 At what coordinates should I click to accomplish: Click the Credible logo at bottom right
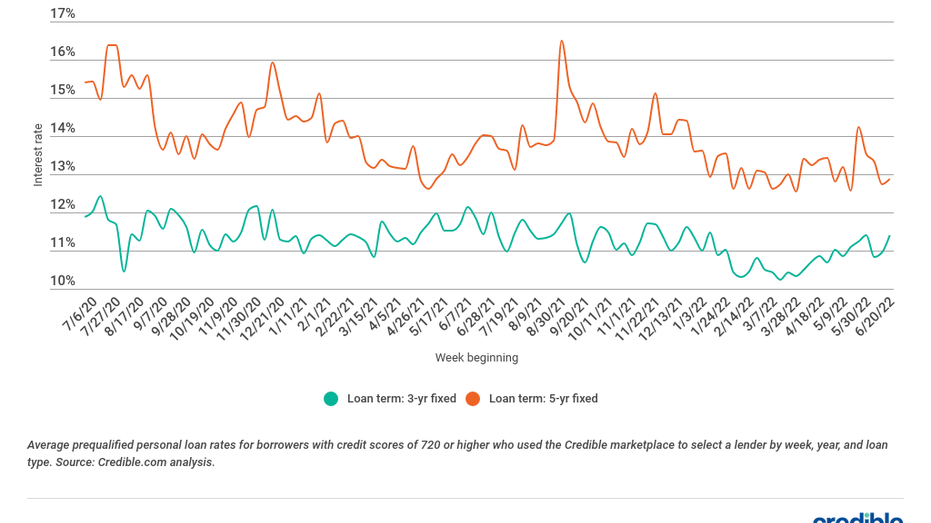click(x=858, y=518)
